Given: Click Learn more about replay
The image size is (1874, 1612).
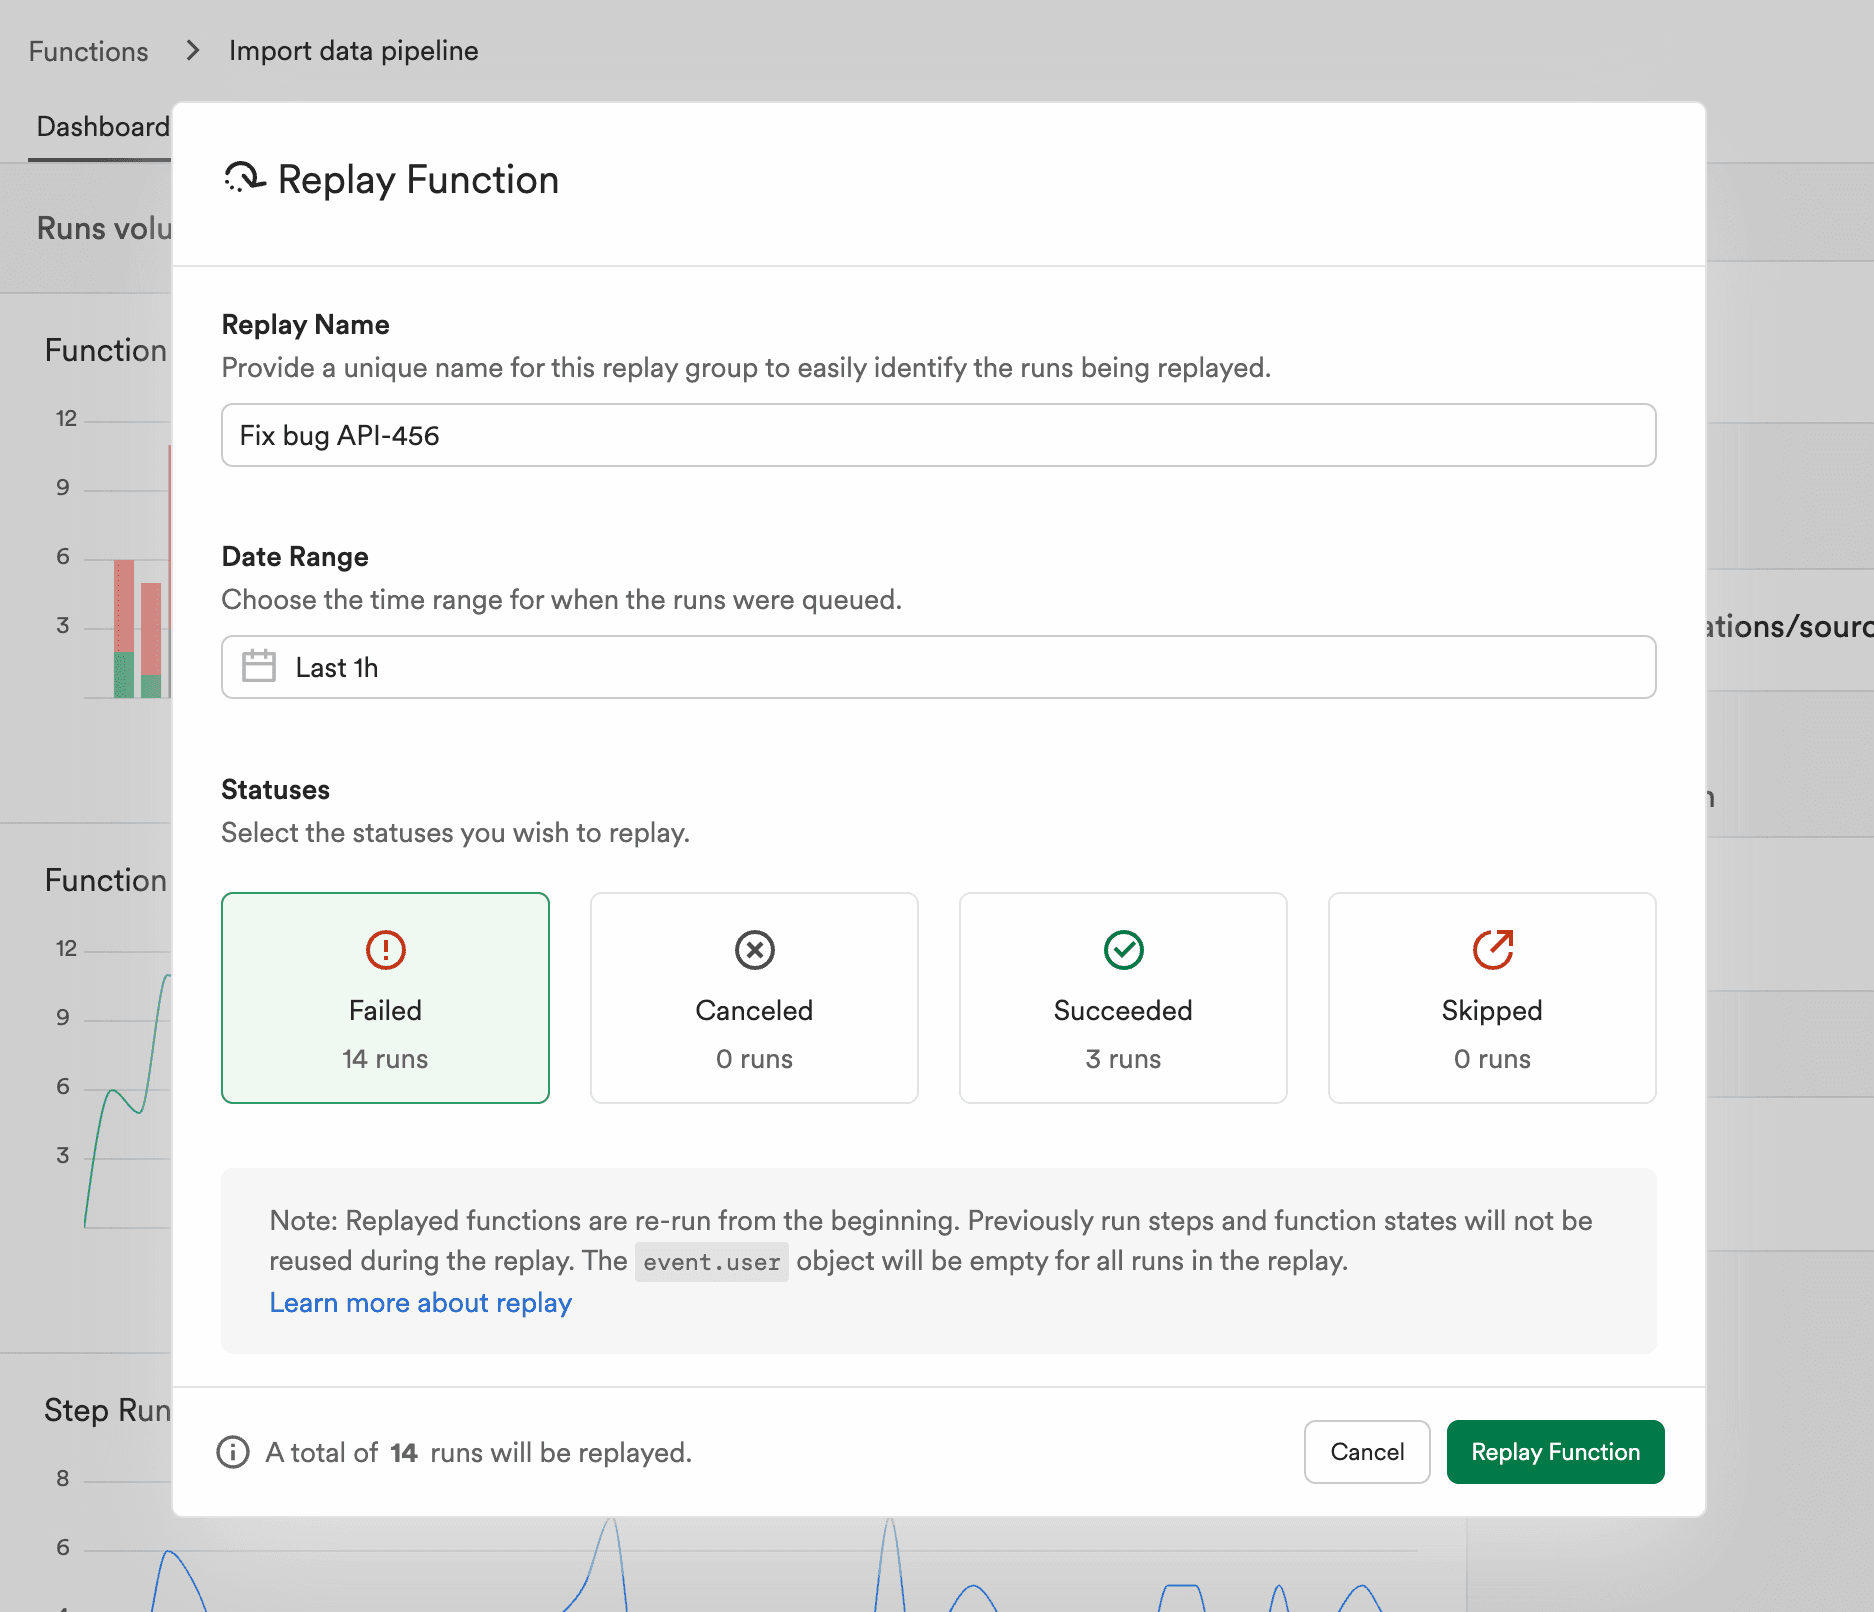Looking at the screenshot, I should [420, 1302].
